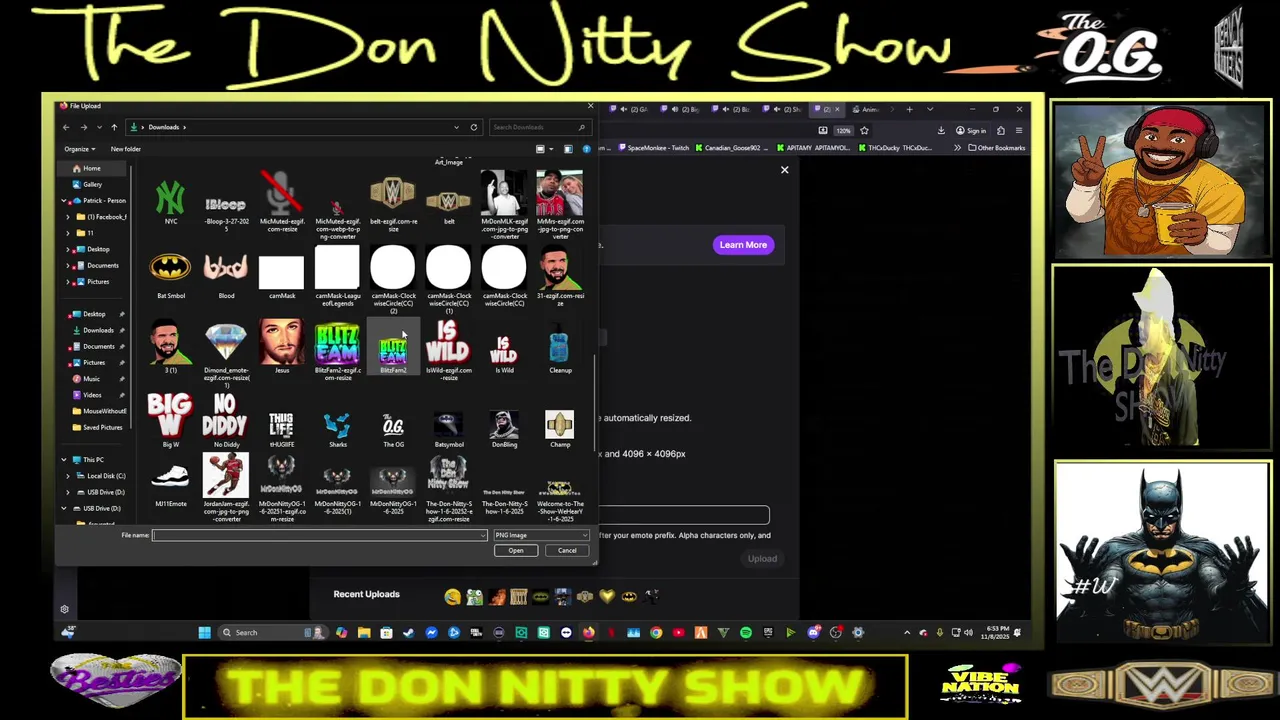This screenshot has width=1280, height=720.
Task: Refresh the Downloads folder view
Action: [474, 127]
